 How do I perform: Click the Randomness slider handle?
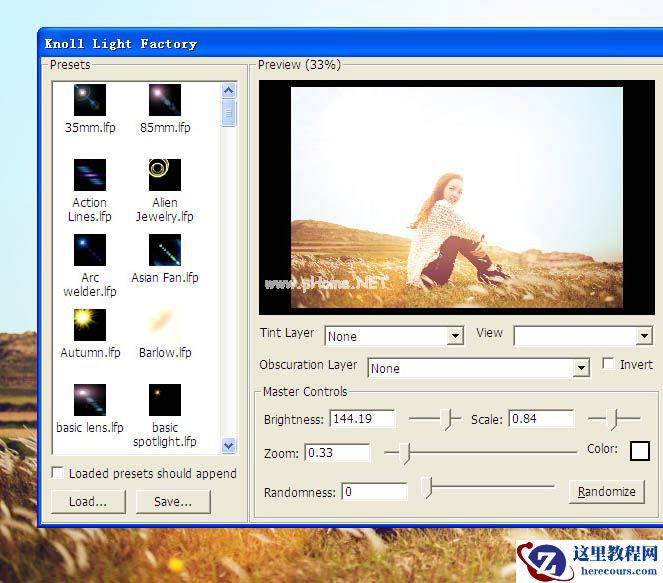tap(427, 487)
